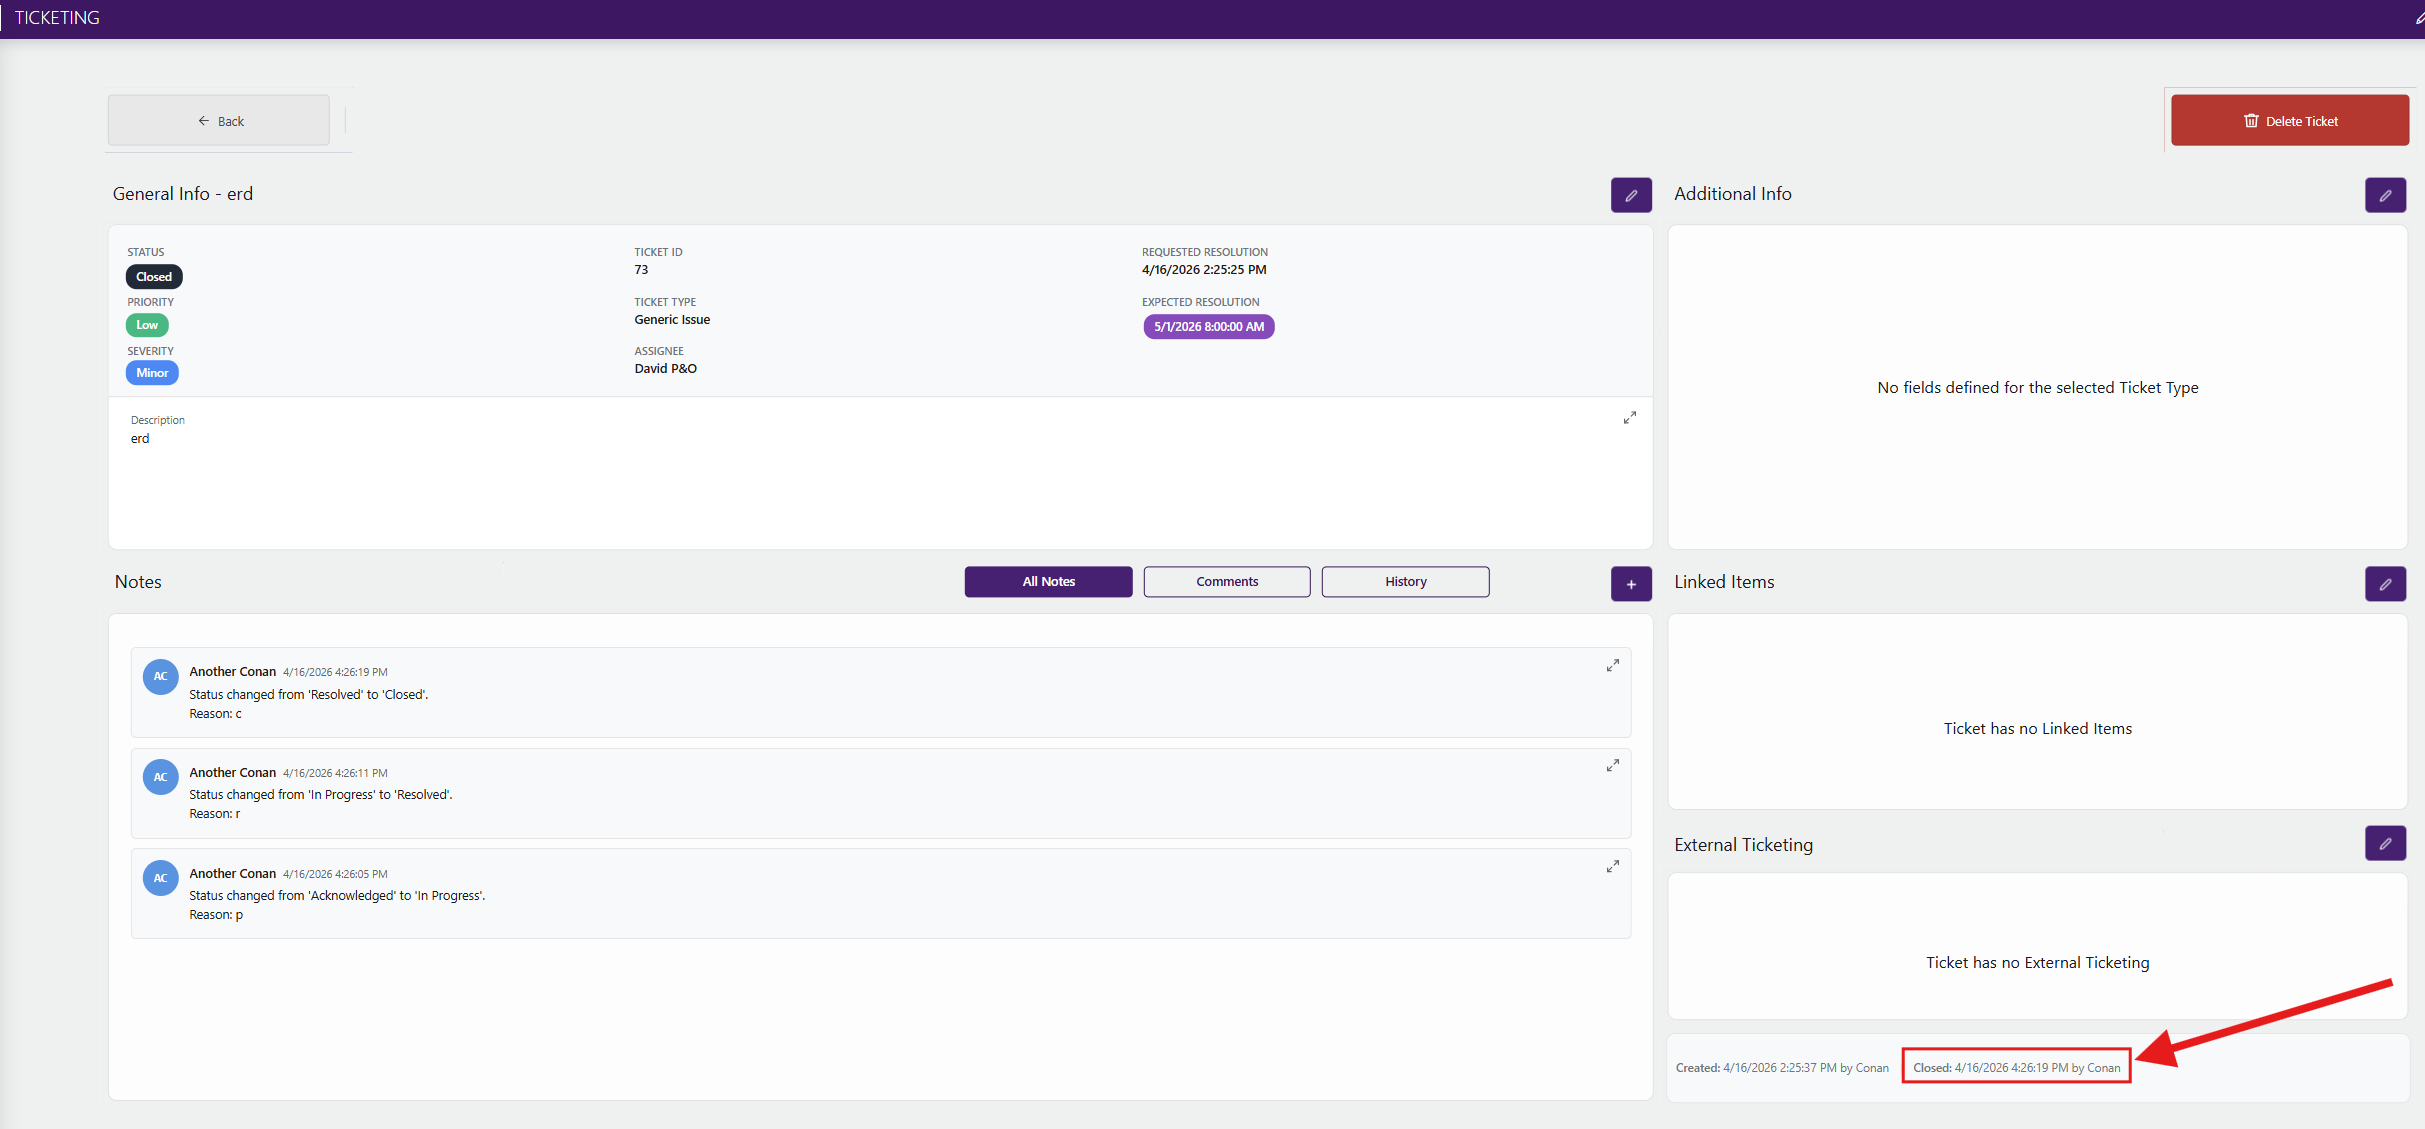Click the 'General Info - erd' heading
This screenshot has height=1129, width=2425.
point(183,194)
